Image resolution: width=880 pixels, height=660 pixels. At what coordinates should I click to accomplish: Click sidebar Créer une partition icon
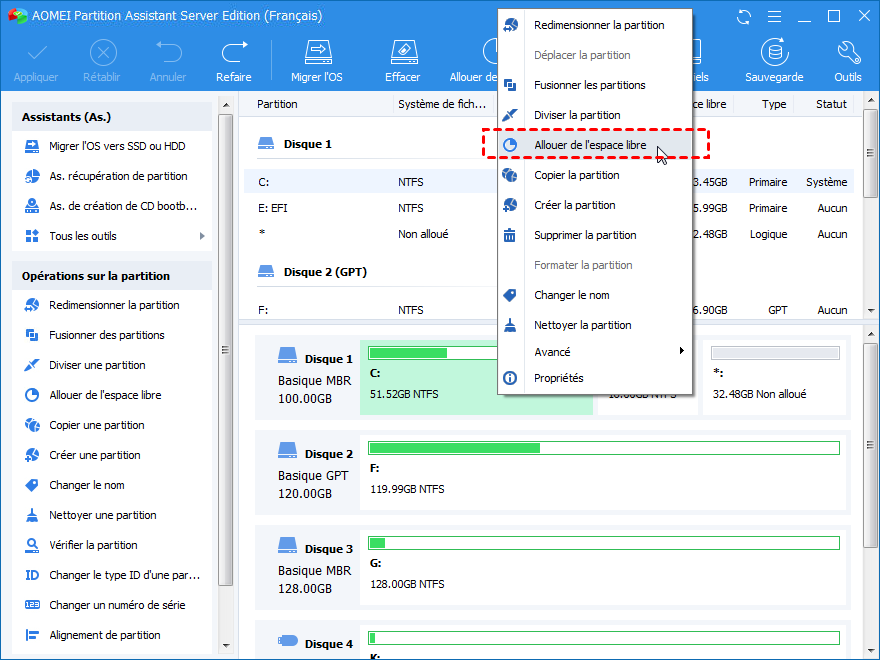pyautogui.click(x=32, y=455)
